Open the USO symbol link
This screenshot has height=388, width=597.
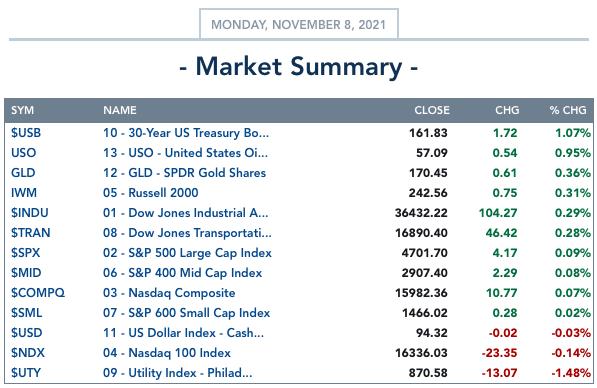[24, 153]
